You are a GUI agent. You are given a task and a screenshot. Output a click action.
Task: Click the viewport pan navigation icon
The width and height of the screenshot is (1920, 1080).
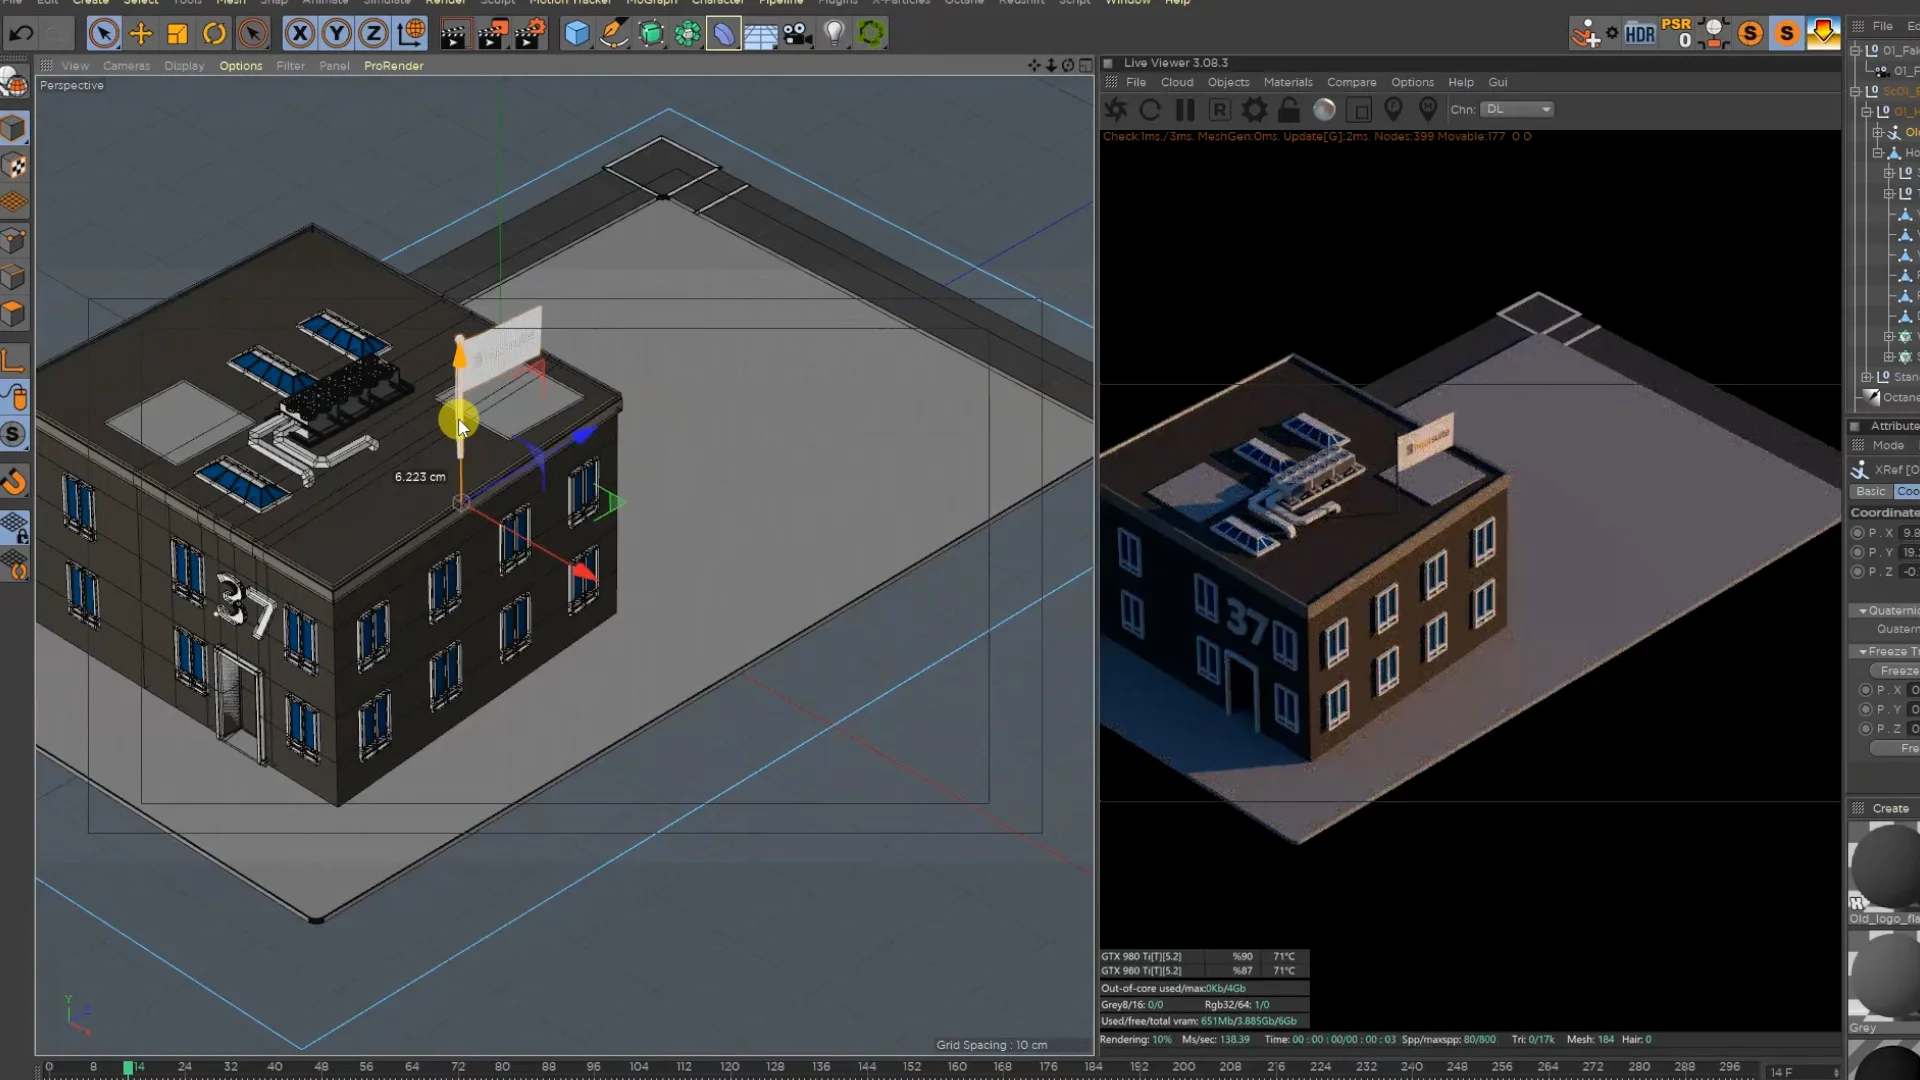[x=1034, y=66]
